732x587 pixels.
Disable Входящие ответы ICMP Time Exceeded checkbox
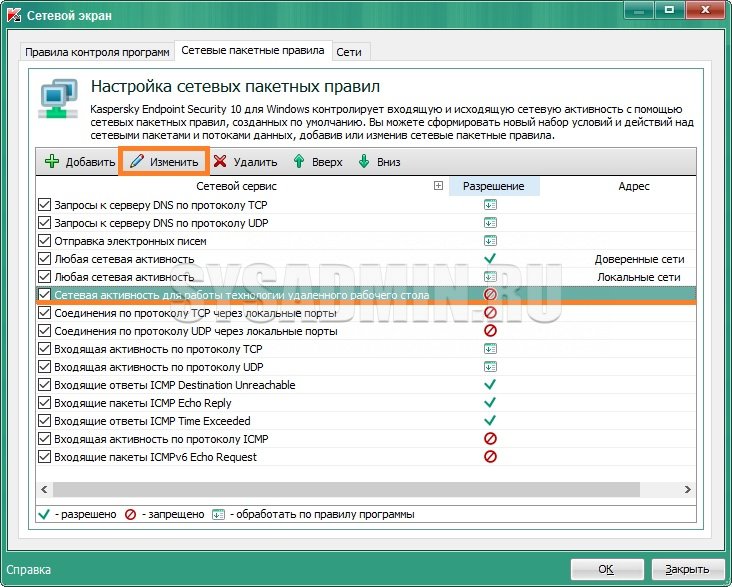pos(44,421)
